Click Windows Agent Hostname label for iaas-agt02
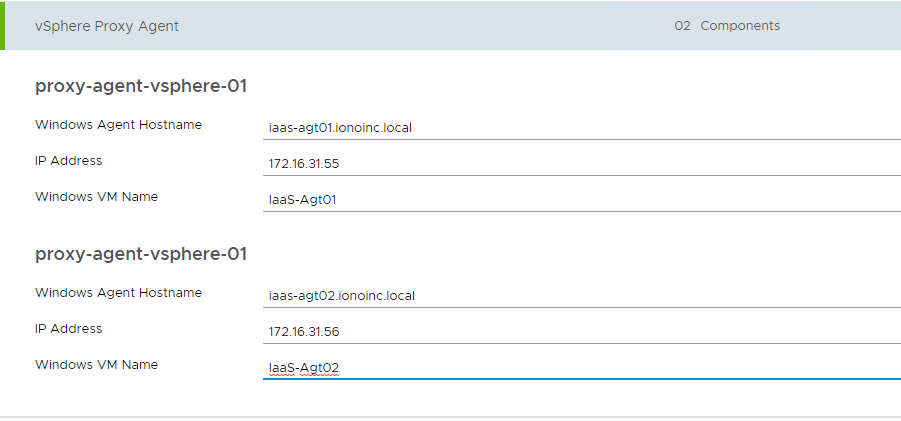 118,293
